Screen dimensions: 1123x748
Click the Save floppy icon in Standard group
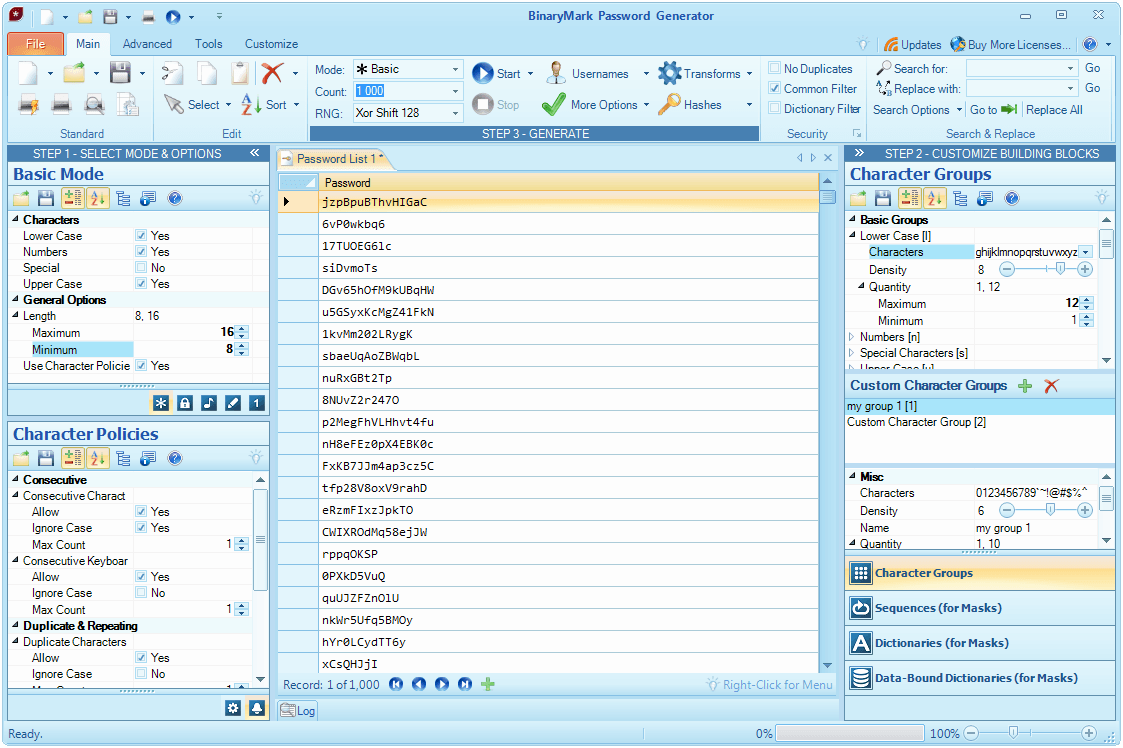point(120,72)
